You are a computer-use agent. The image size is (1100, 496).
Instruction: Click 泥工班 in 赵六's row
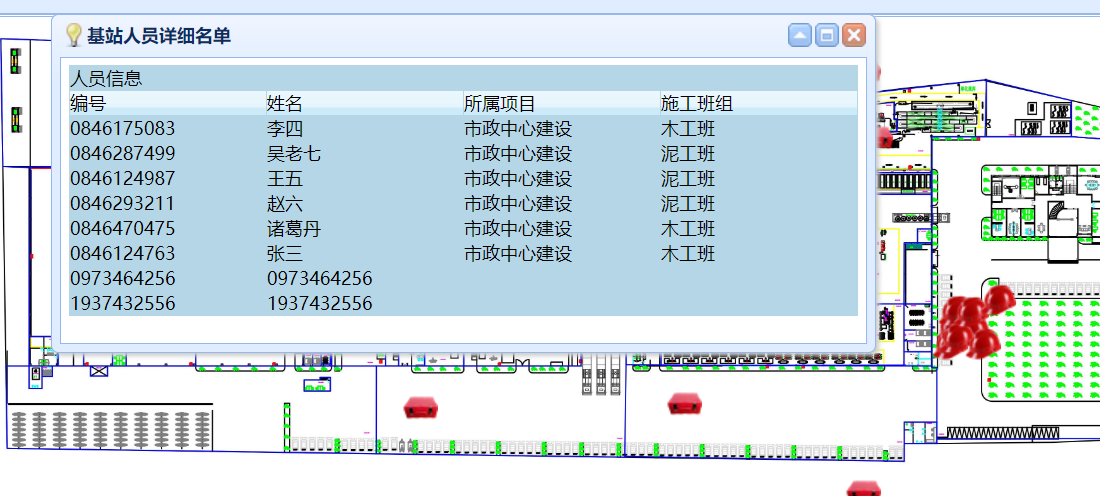(x=687, y=204)
